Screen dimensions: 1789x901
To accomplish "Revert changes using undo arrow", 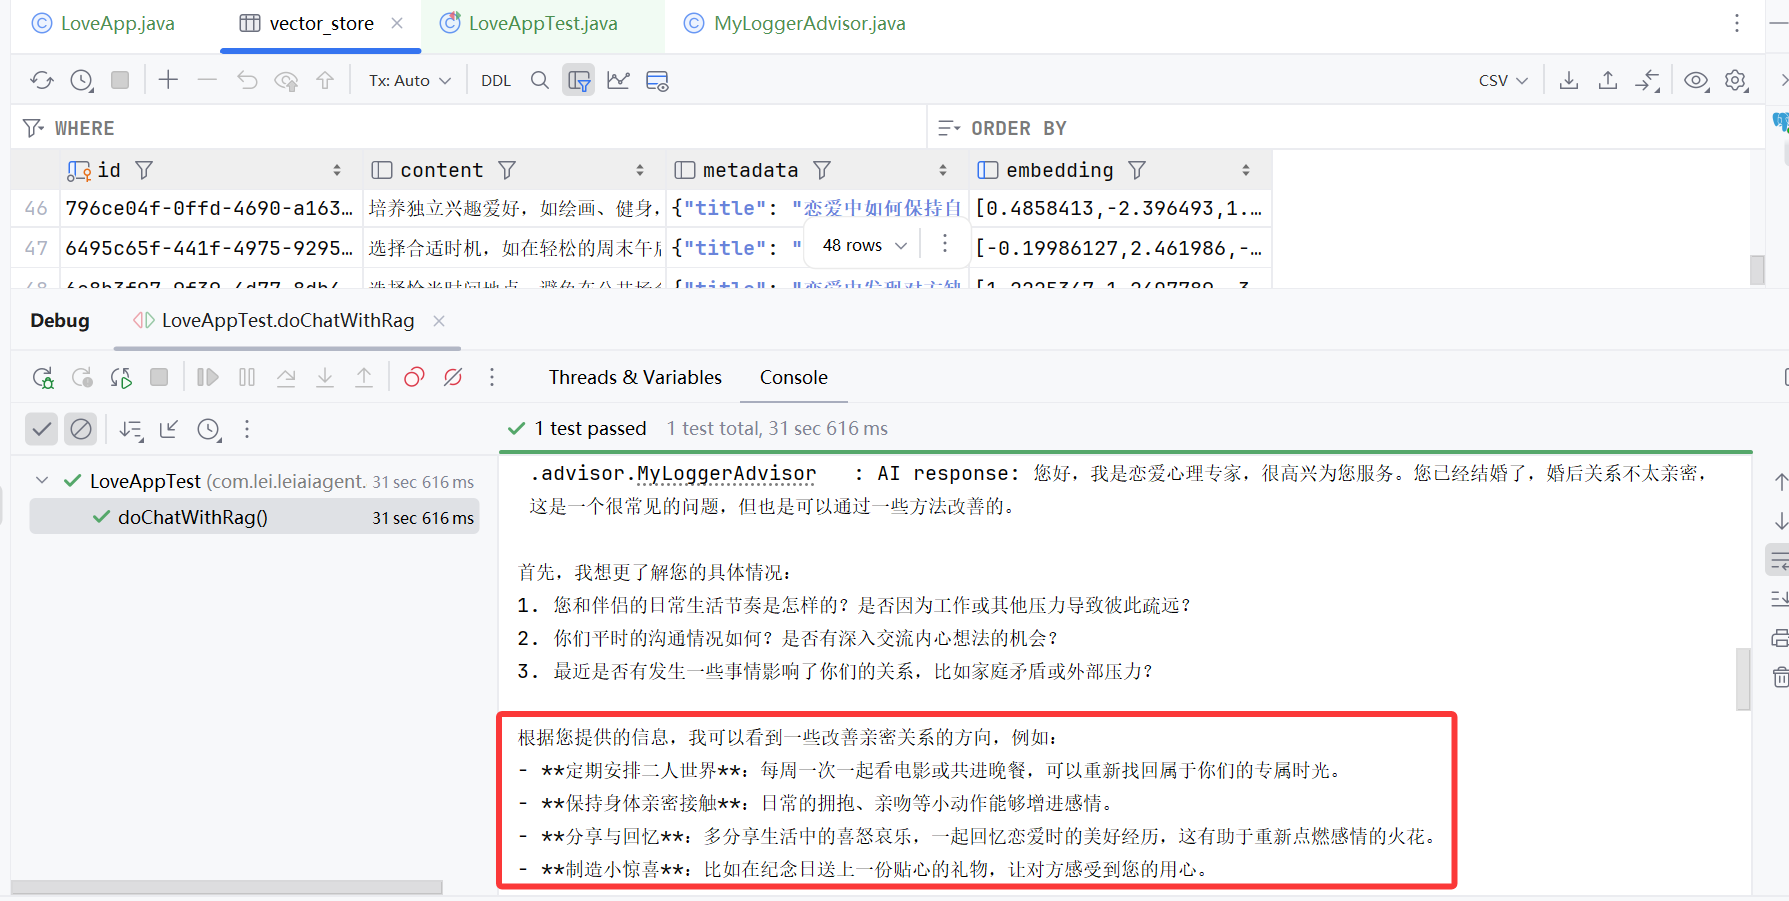I will click(247, 80).
